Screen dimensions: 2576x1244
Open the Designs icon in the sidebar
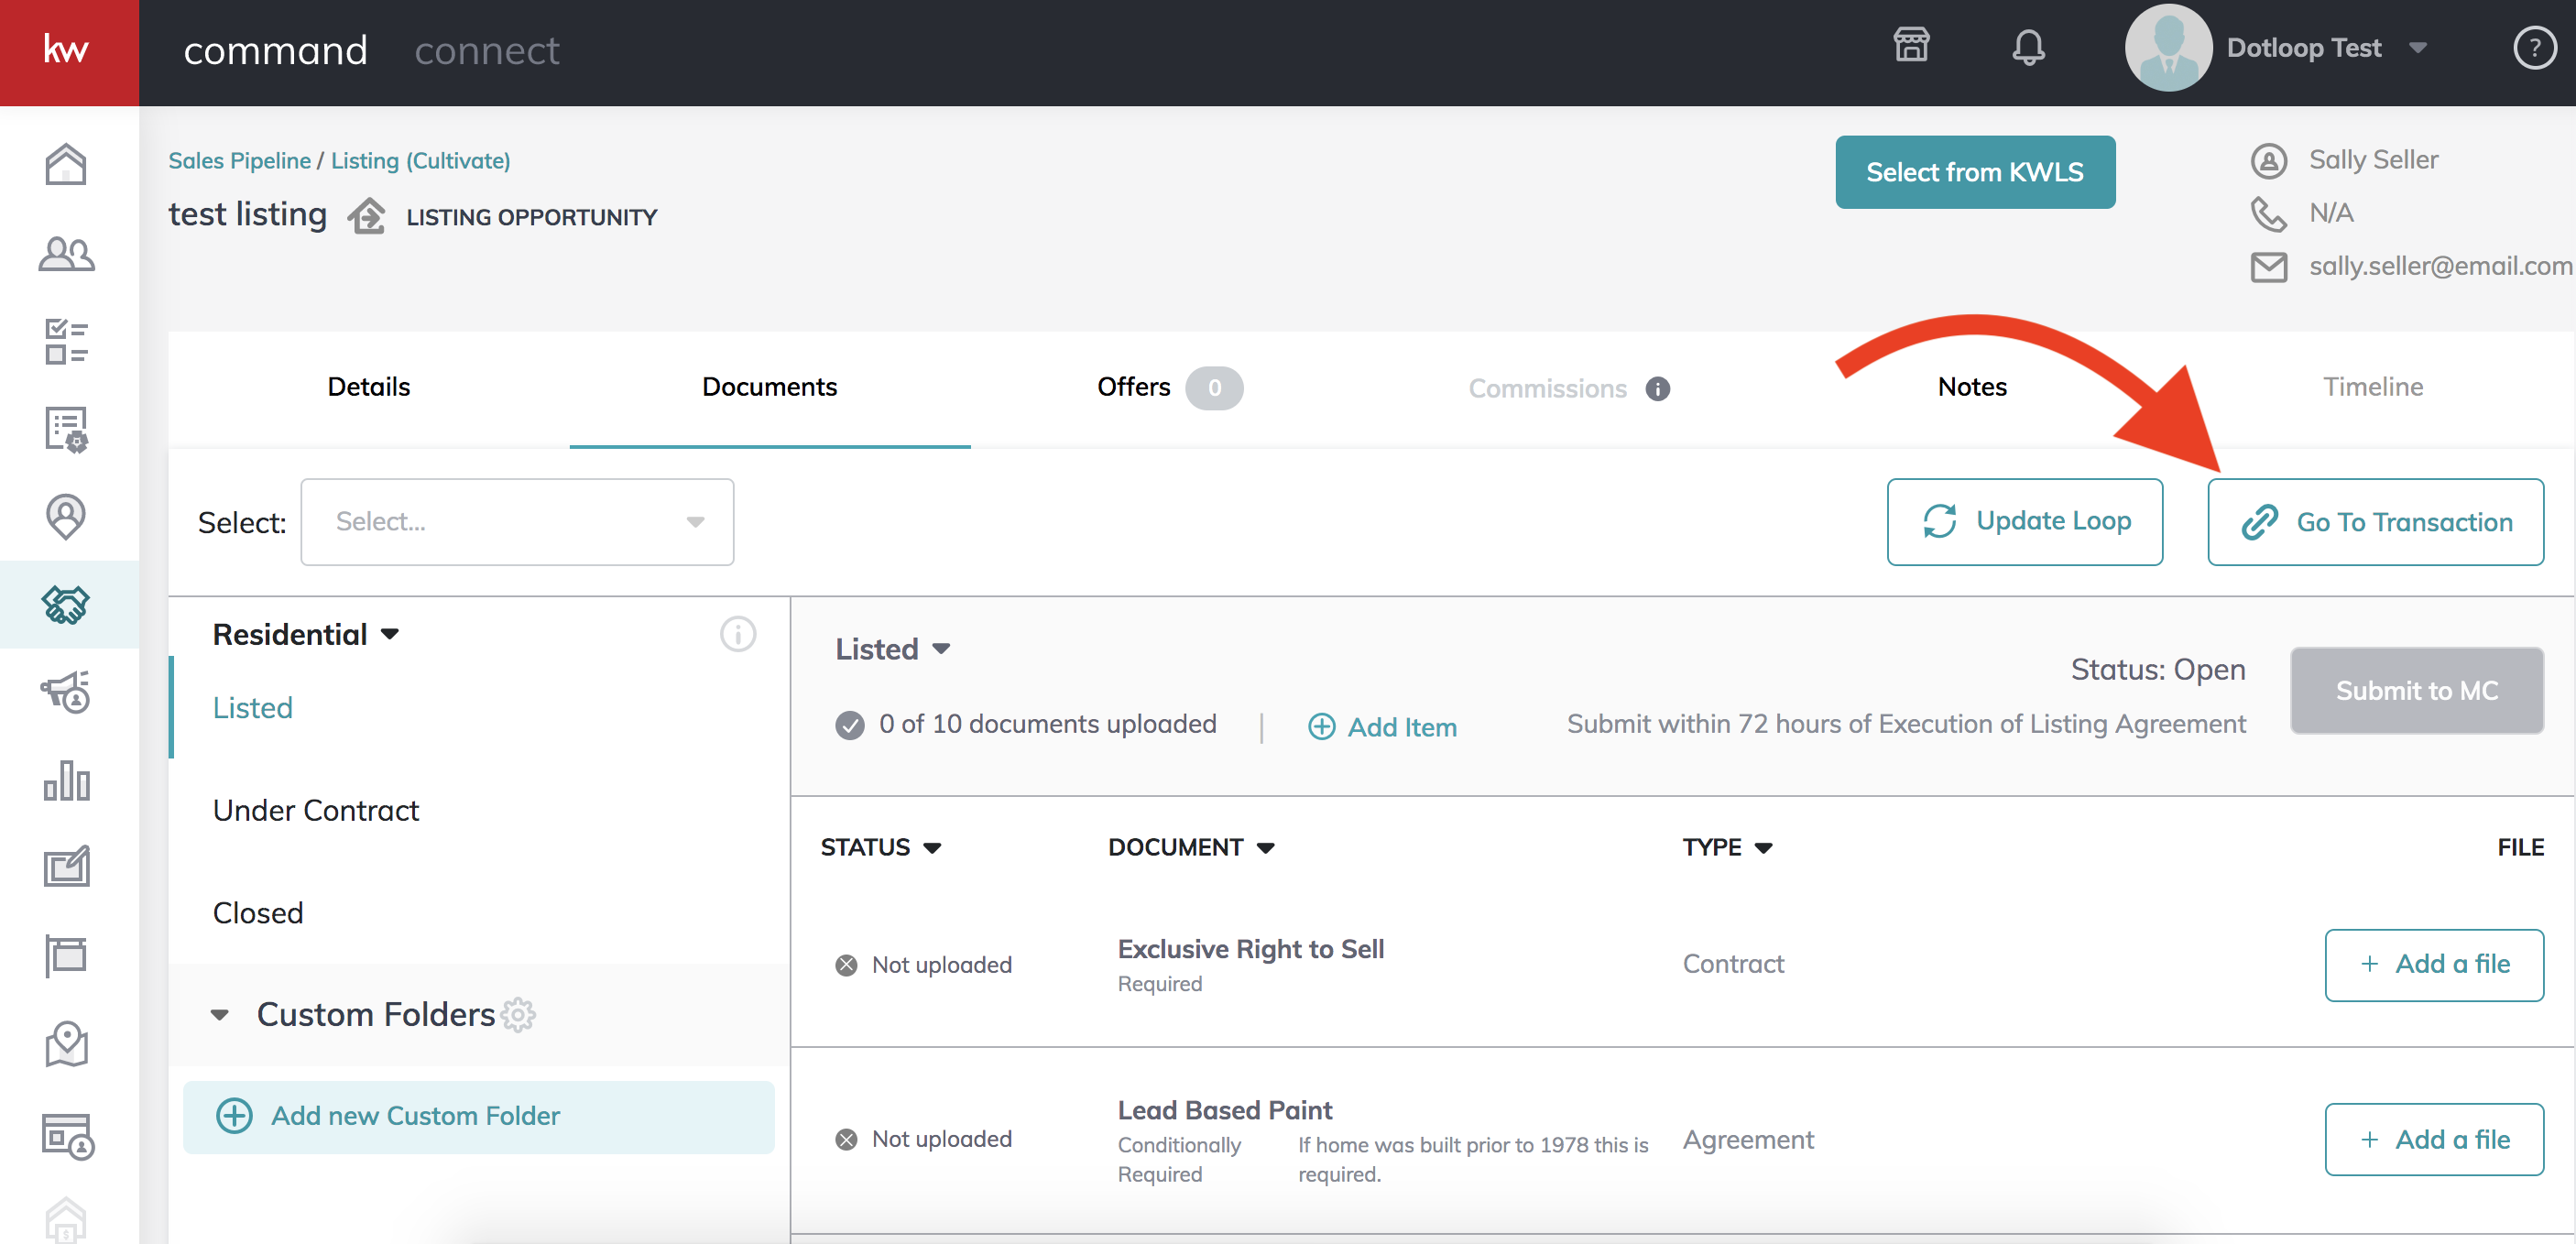point(66,866)
